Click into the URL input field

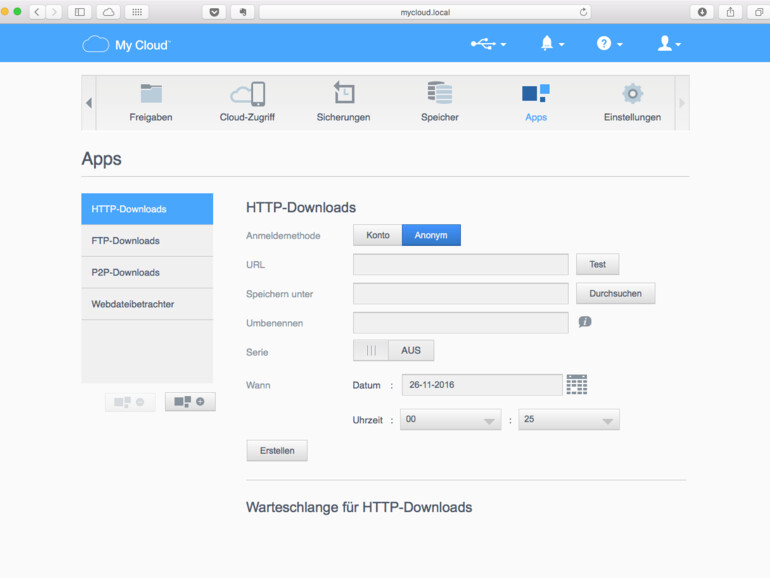click(x=461, y=264)
